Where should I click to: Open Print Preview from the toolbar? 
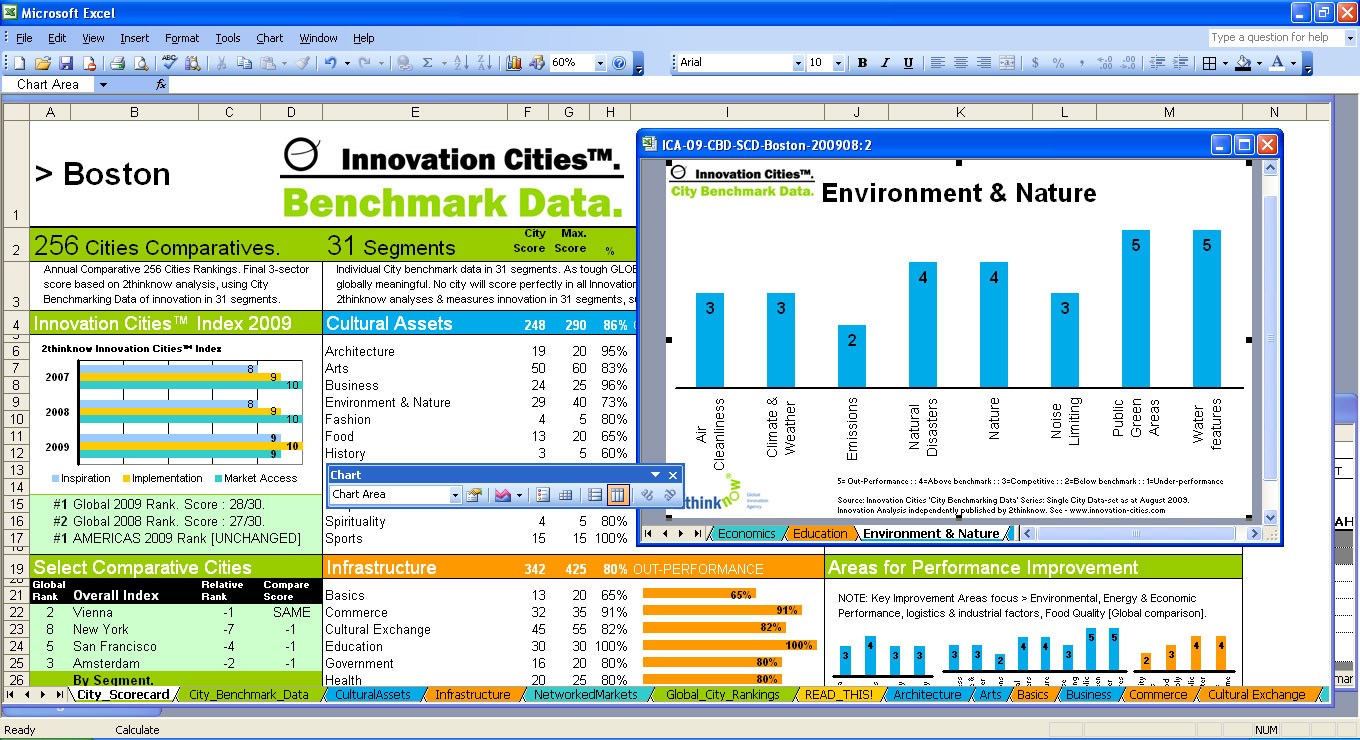[x=141, y=63]
